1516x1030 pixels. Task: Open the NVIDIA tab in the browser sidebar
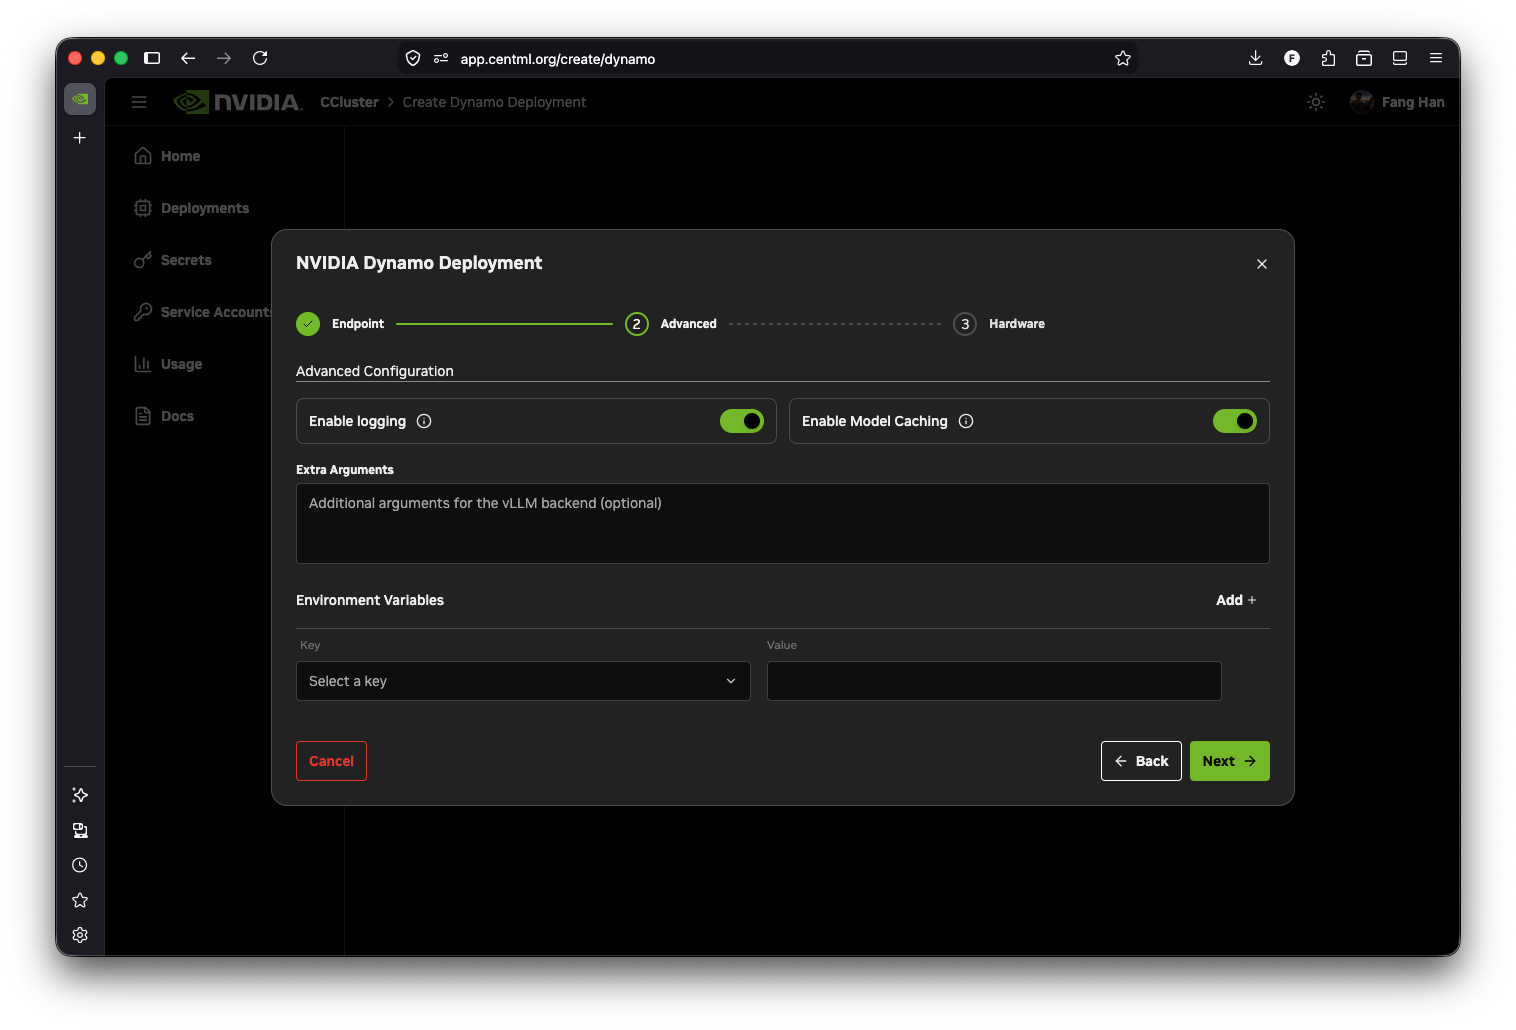coord(80,99)
